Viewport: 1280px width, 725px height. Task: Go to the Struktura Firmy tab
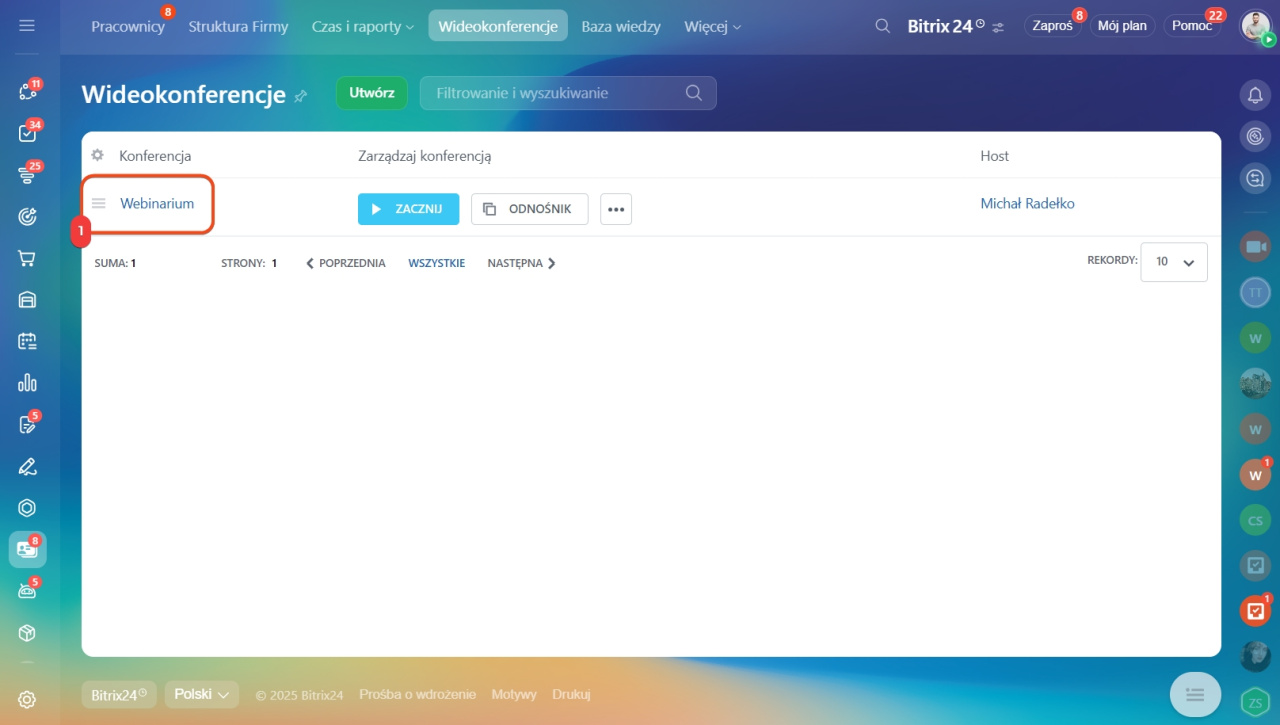pos(238,26)
